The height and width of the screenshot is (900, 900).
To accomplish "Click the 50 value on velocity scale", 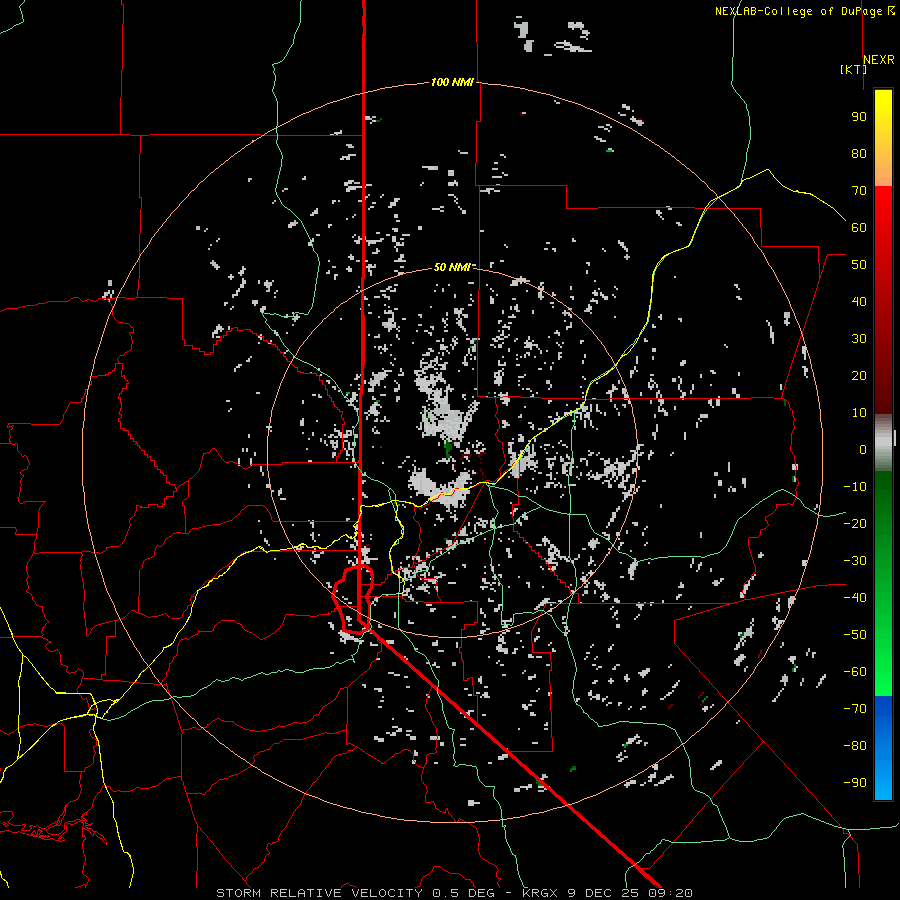I will coord(859,265).
